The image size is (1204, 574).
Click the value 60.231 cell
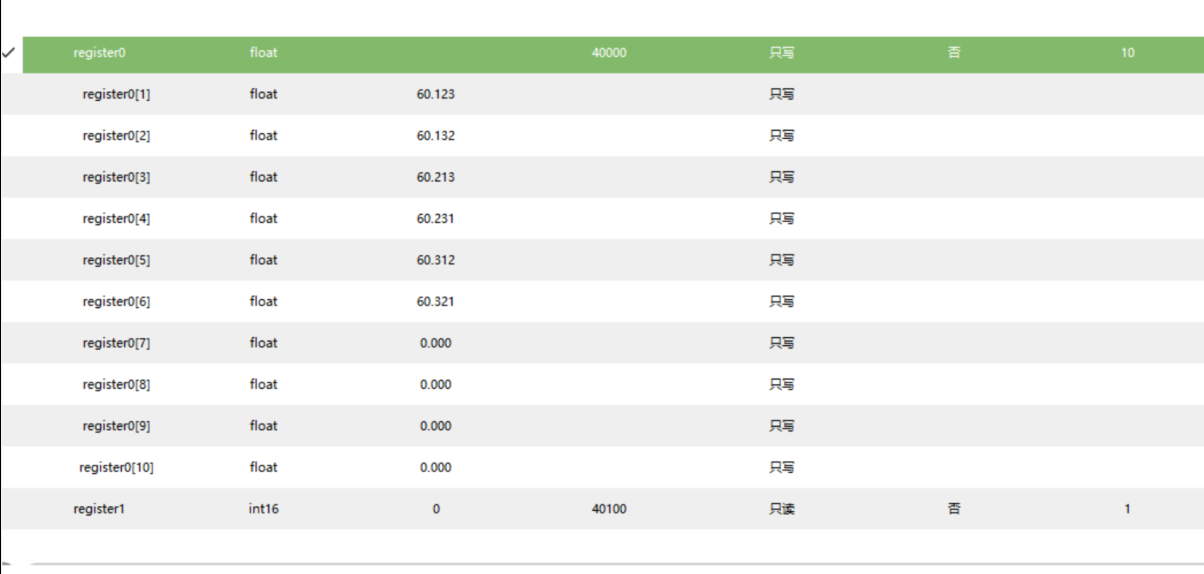[x=435, y=219]
